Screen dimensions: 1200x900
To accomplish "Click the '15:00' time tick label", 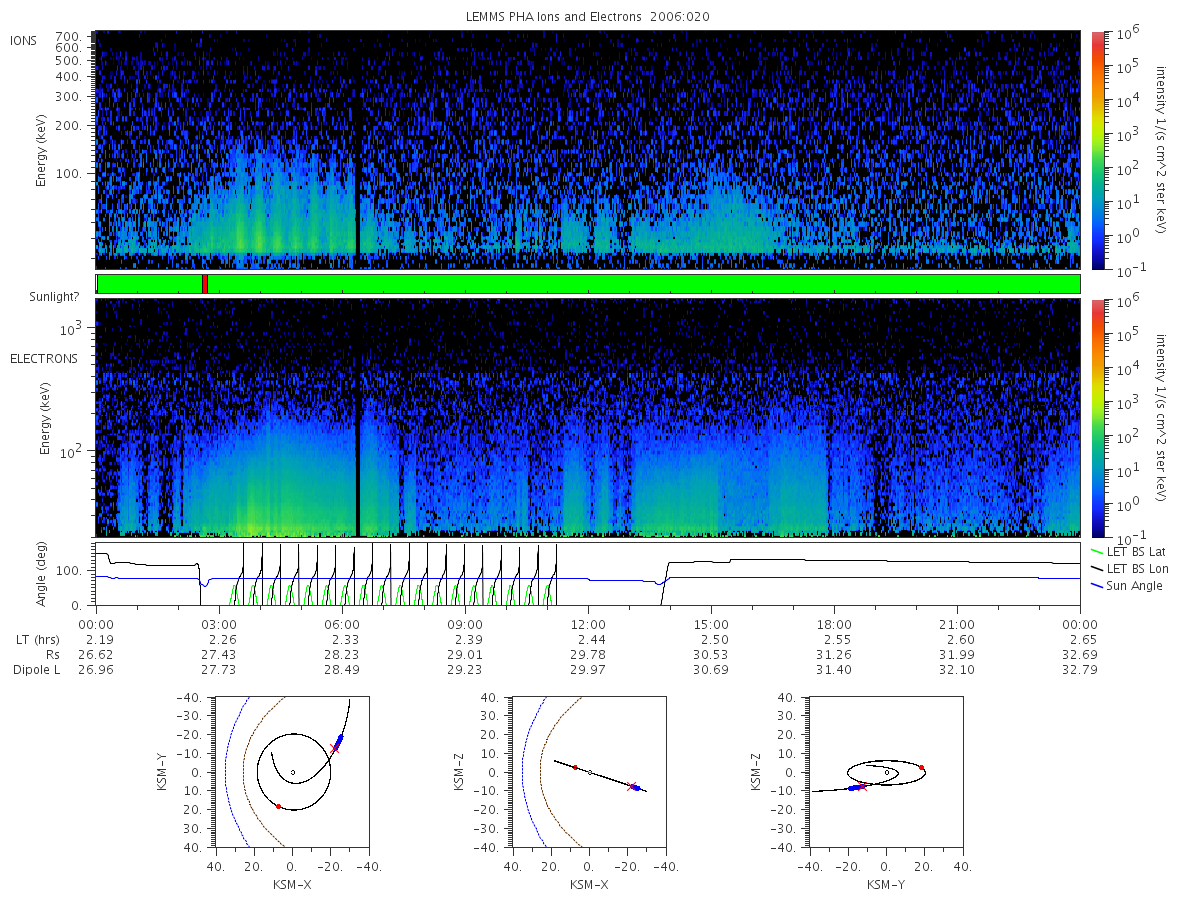I will point(711,624).
